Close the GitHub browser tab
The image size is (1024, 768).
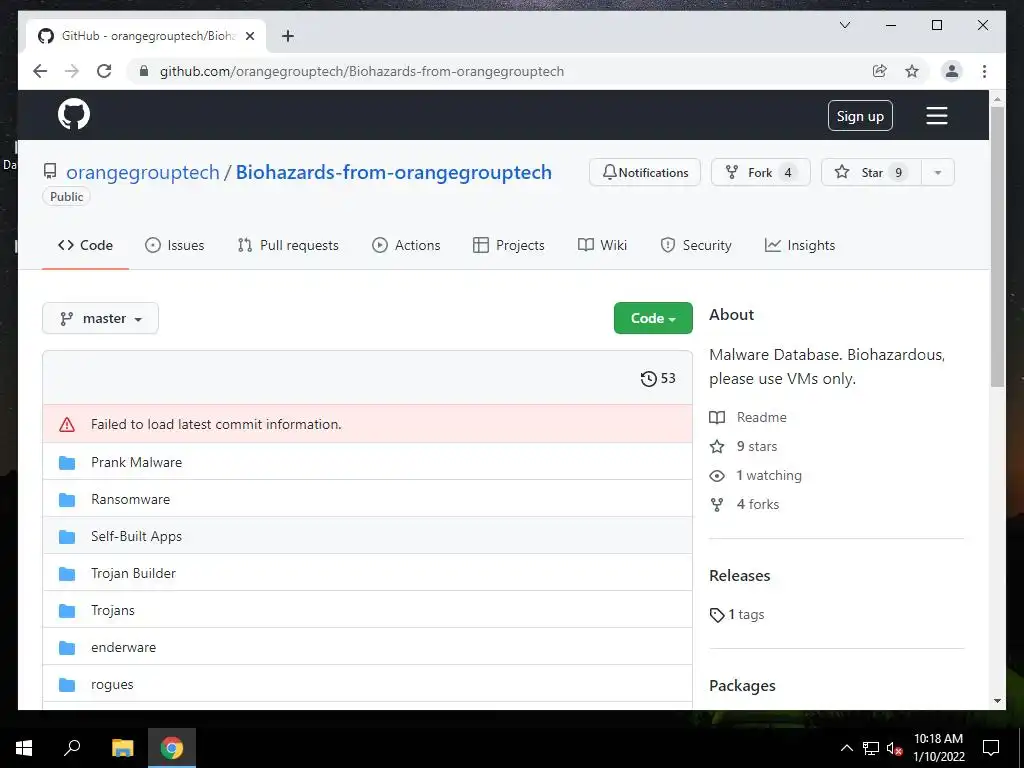pos(249,36)
